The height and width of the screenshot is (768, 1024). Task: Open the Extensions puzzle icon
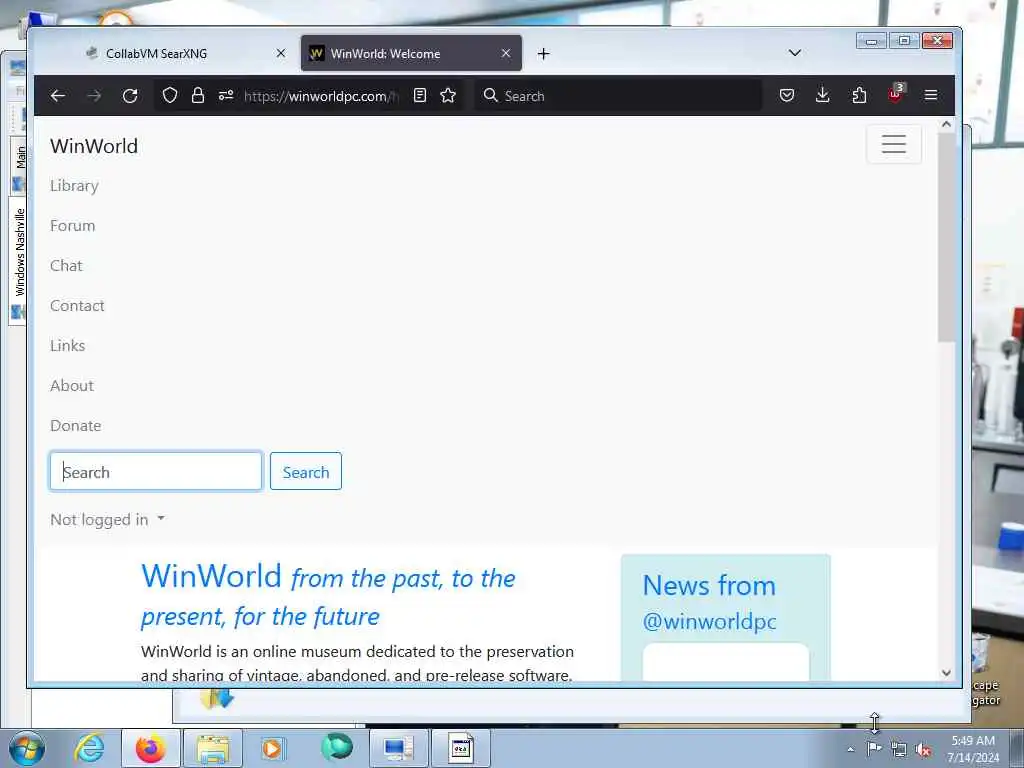[x=859, y=96]
